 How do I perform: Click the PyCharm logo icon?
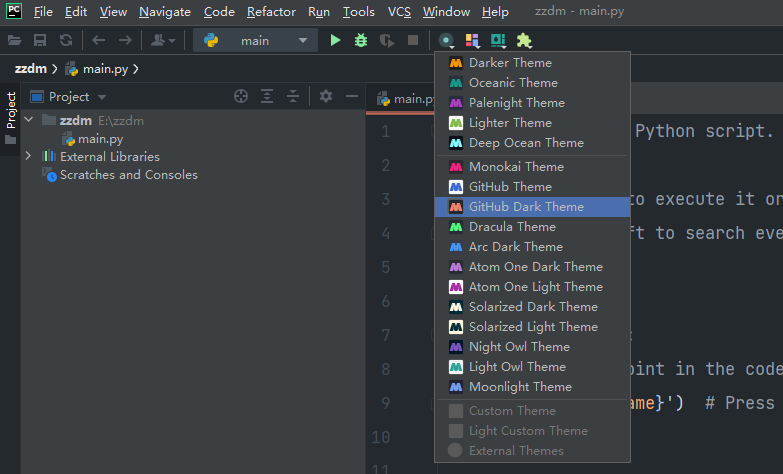click(13, 11)
